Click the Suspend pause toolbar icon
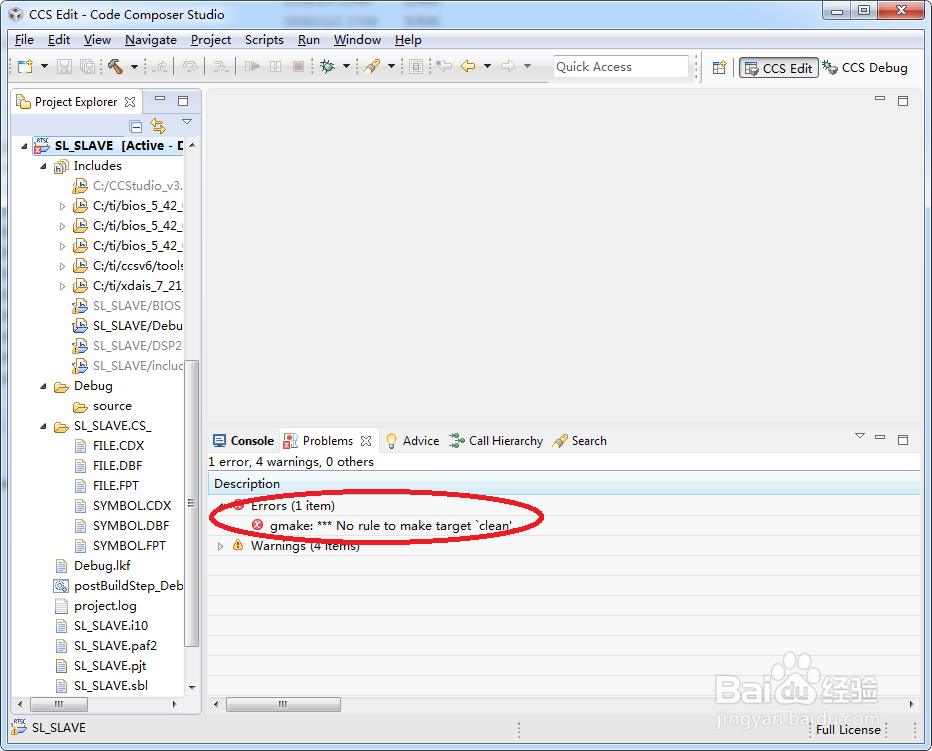Image resolution: width=932 pixels, height=751 pixels. tap(275, 66)
